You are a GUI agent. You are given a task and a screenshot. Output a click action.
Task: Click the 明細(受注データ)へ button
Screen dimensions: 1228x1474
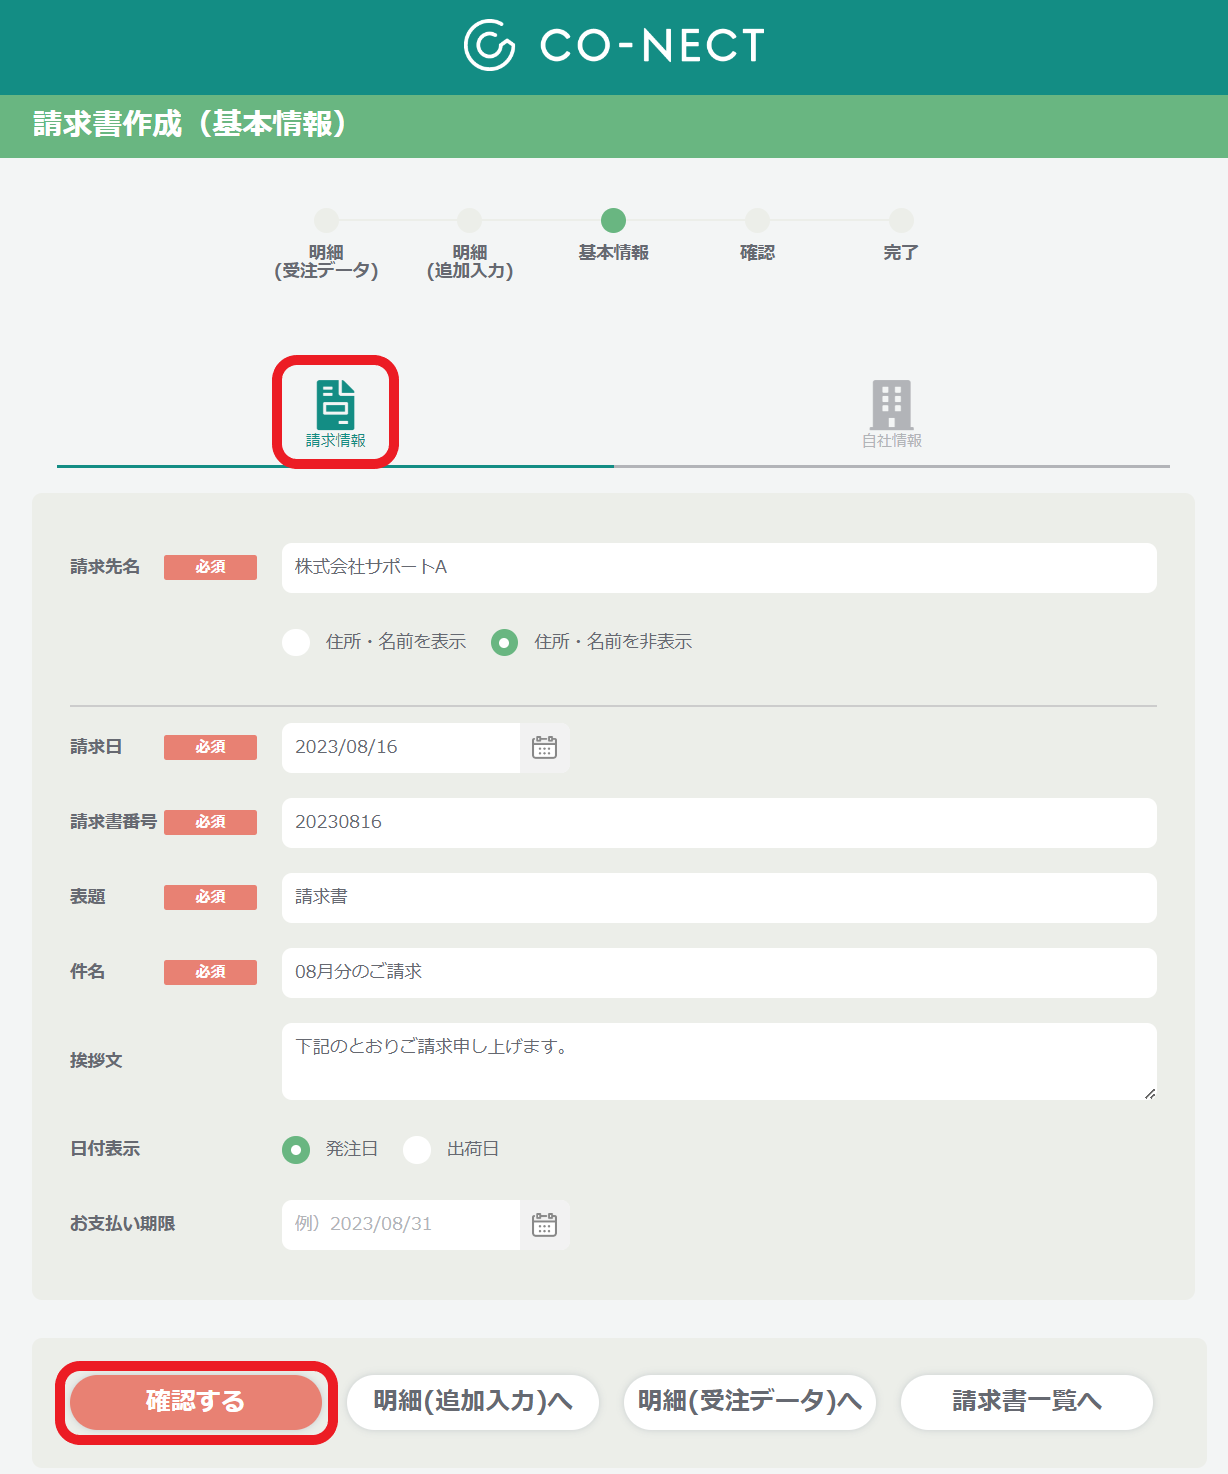click(x=750, y=1402)
